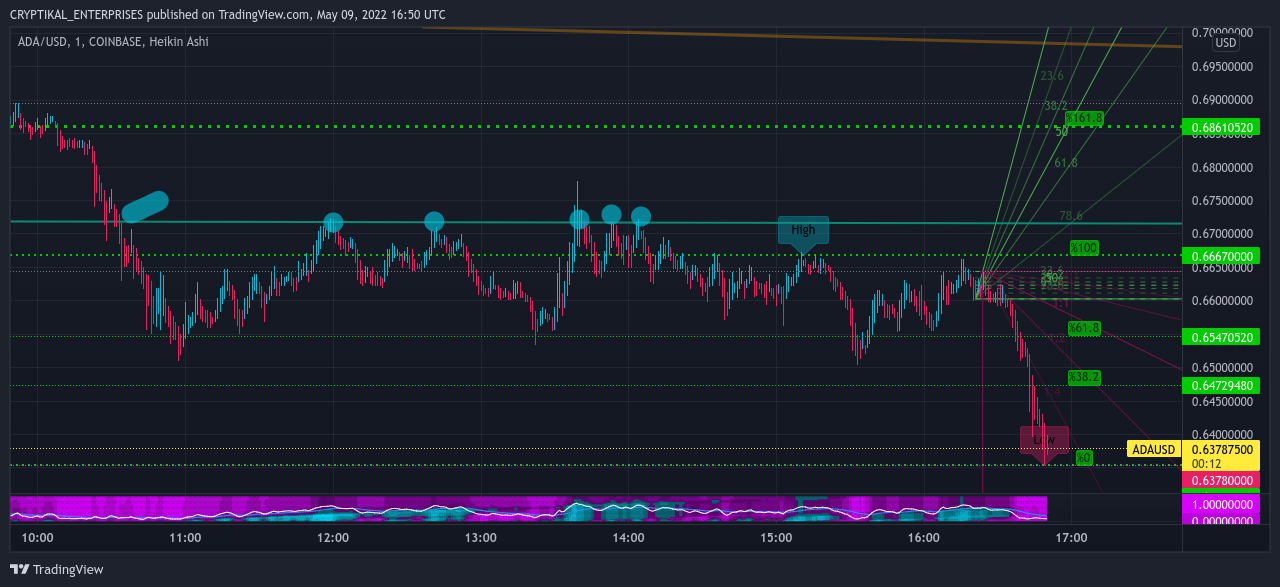Click the 0.64500000 price axis label
Viewport: 1280px width, 587px height.
point(1224,401)
